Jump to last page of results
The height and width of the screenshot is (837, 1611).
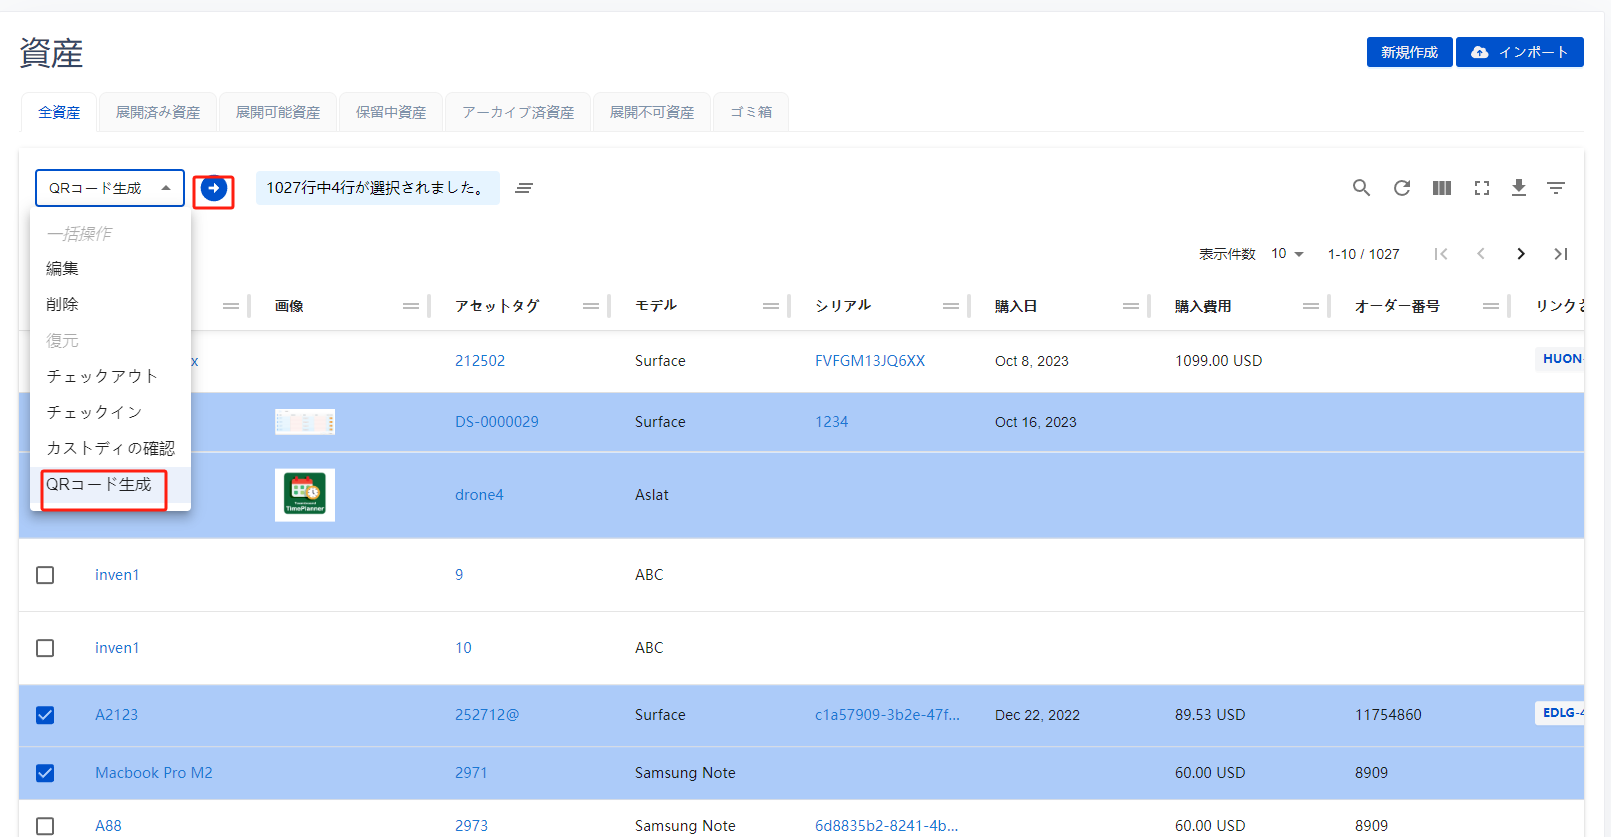[1560, 254]
